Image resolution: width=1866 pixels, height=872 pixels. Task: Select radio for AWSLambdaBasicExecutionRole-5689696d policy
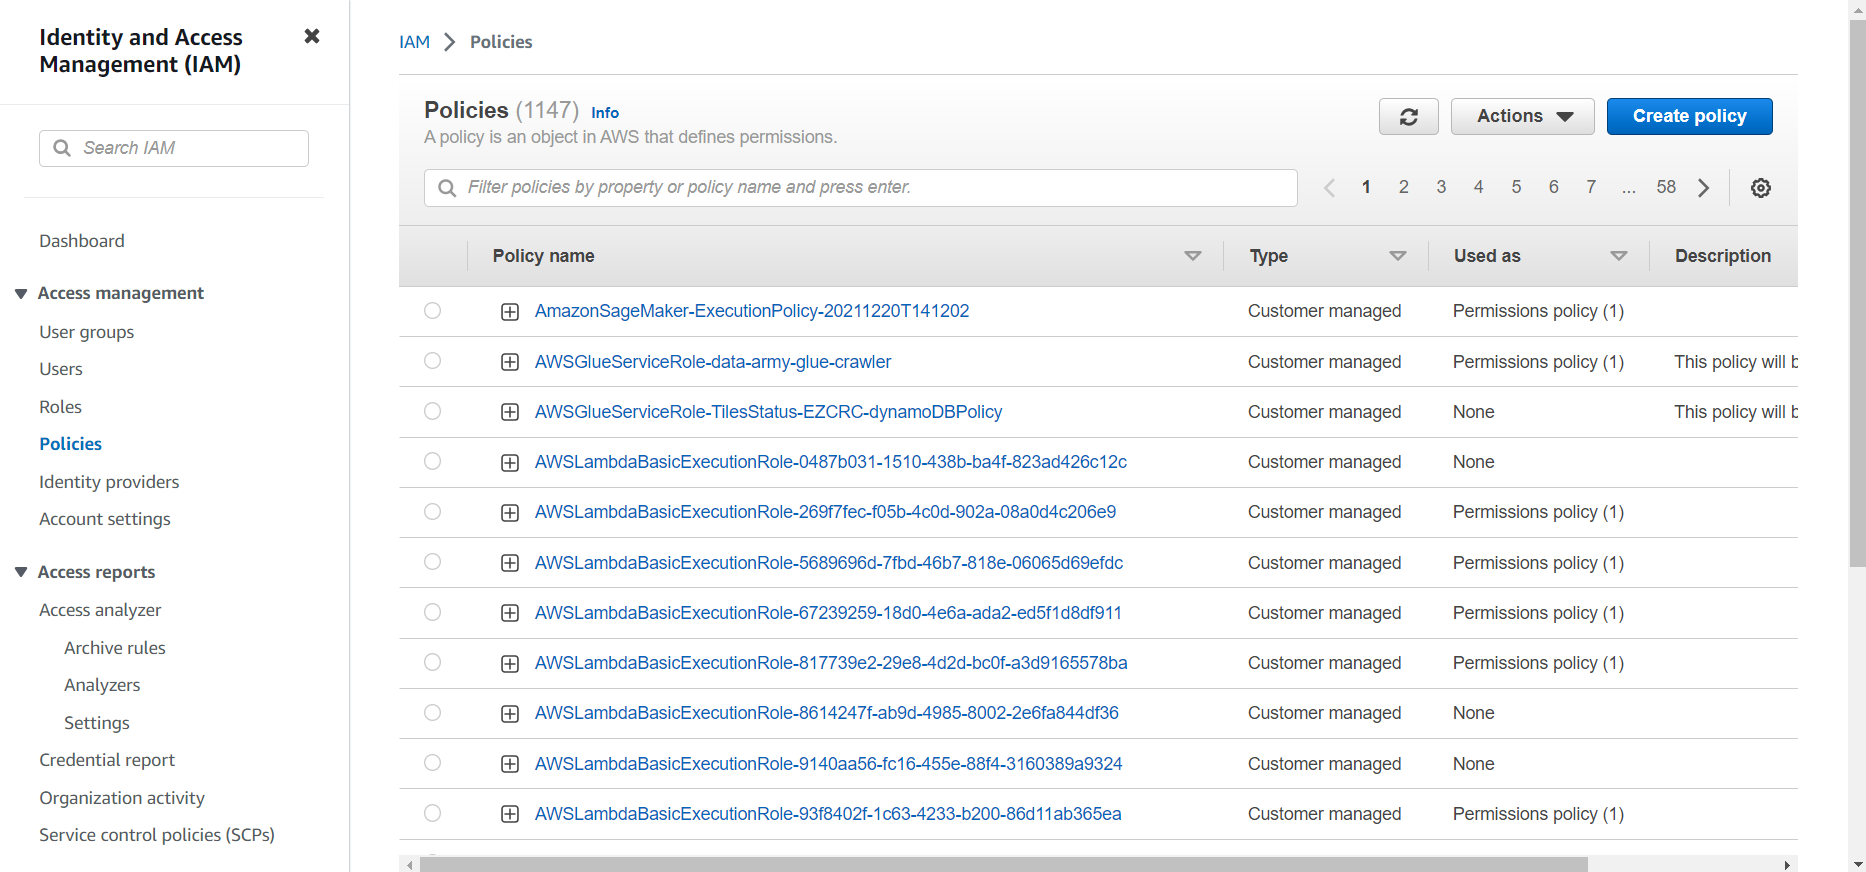point(432,561)
